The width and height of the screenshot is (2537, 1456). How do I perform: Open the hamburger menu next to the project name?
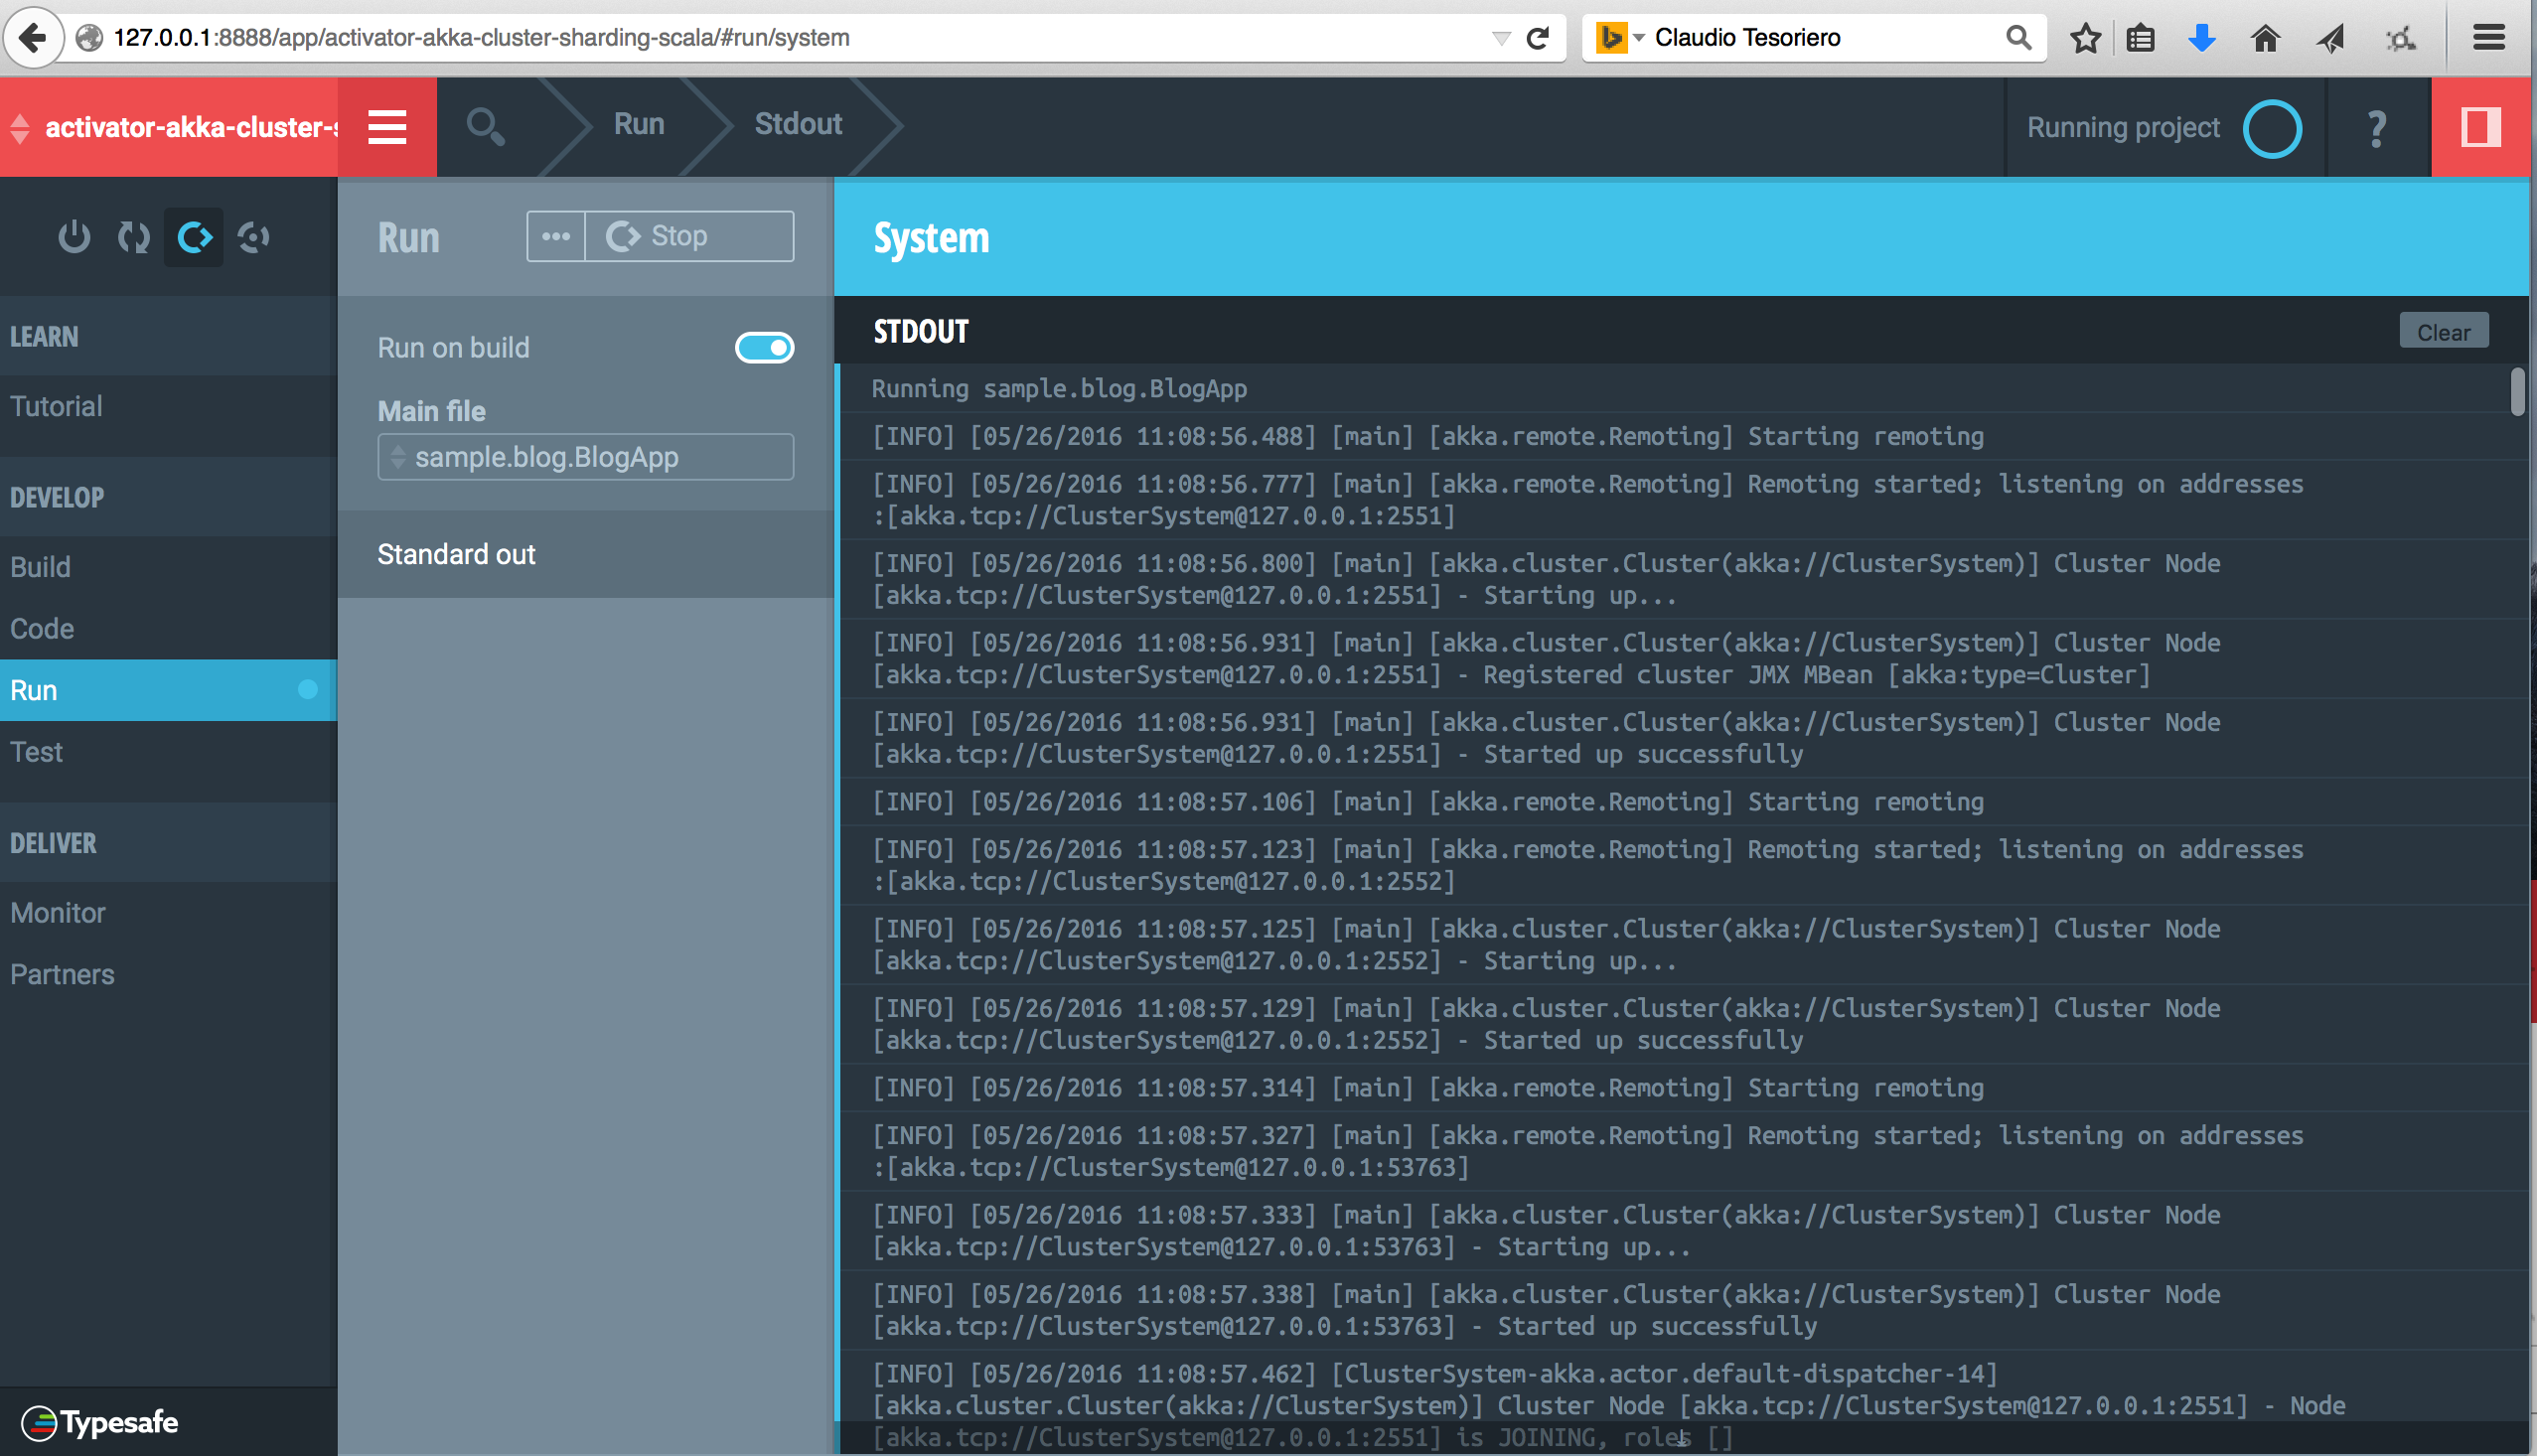387,127
